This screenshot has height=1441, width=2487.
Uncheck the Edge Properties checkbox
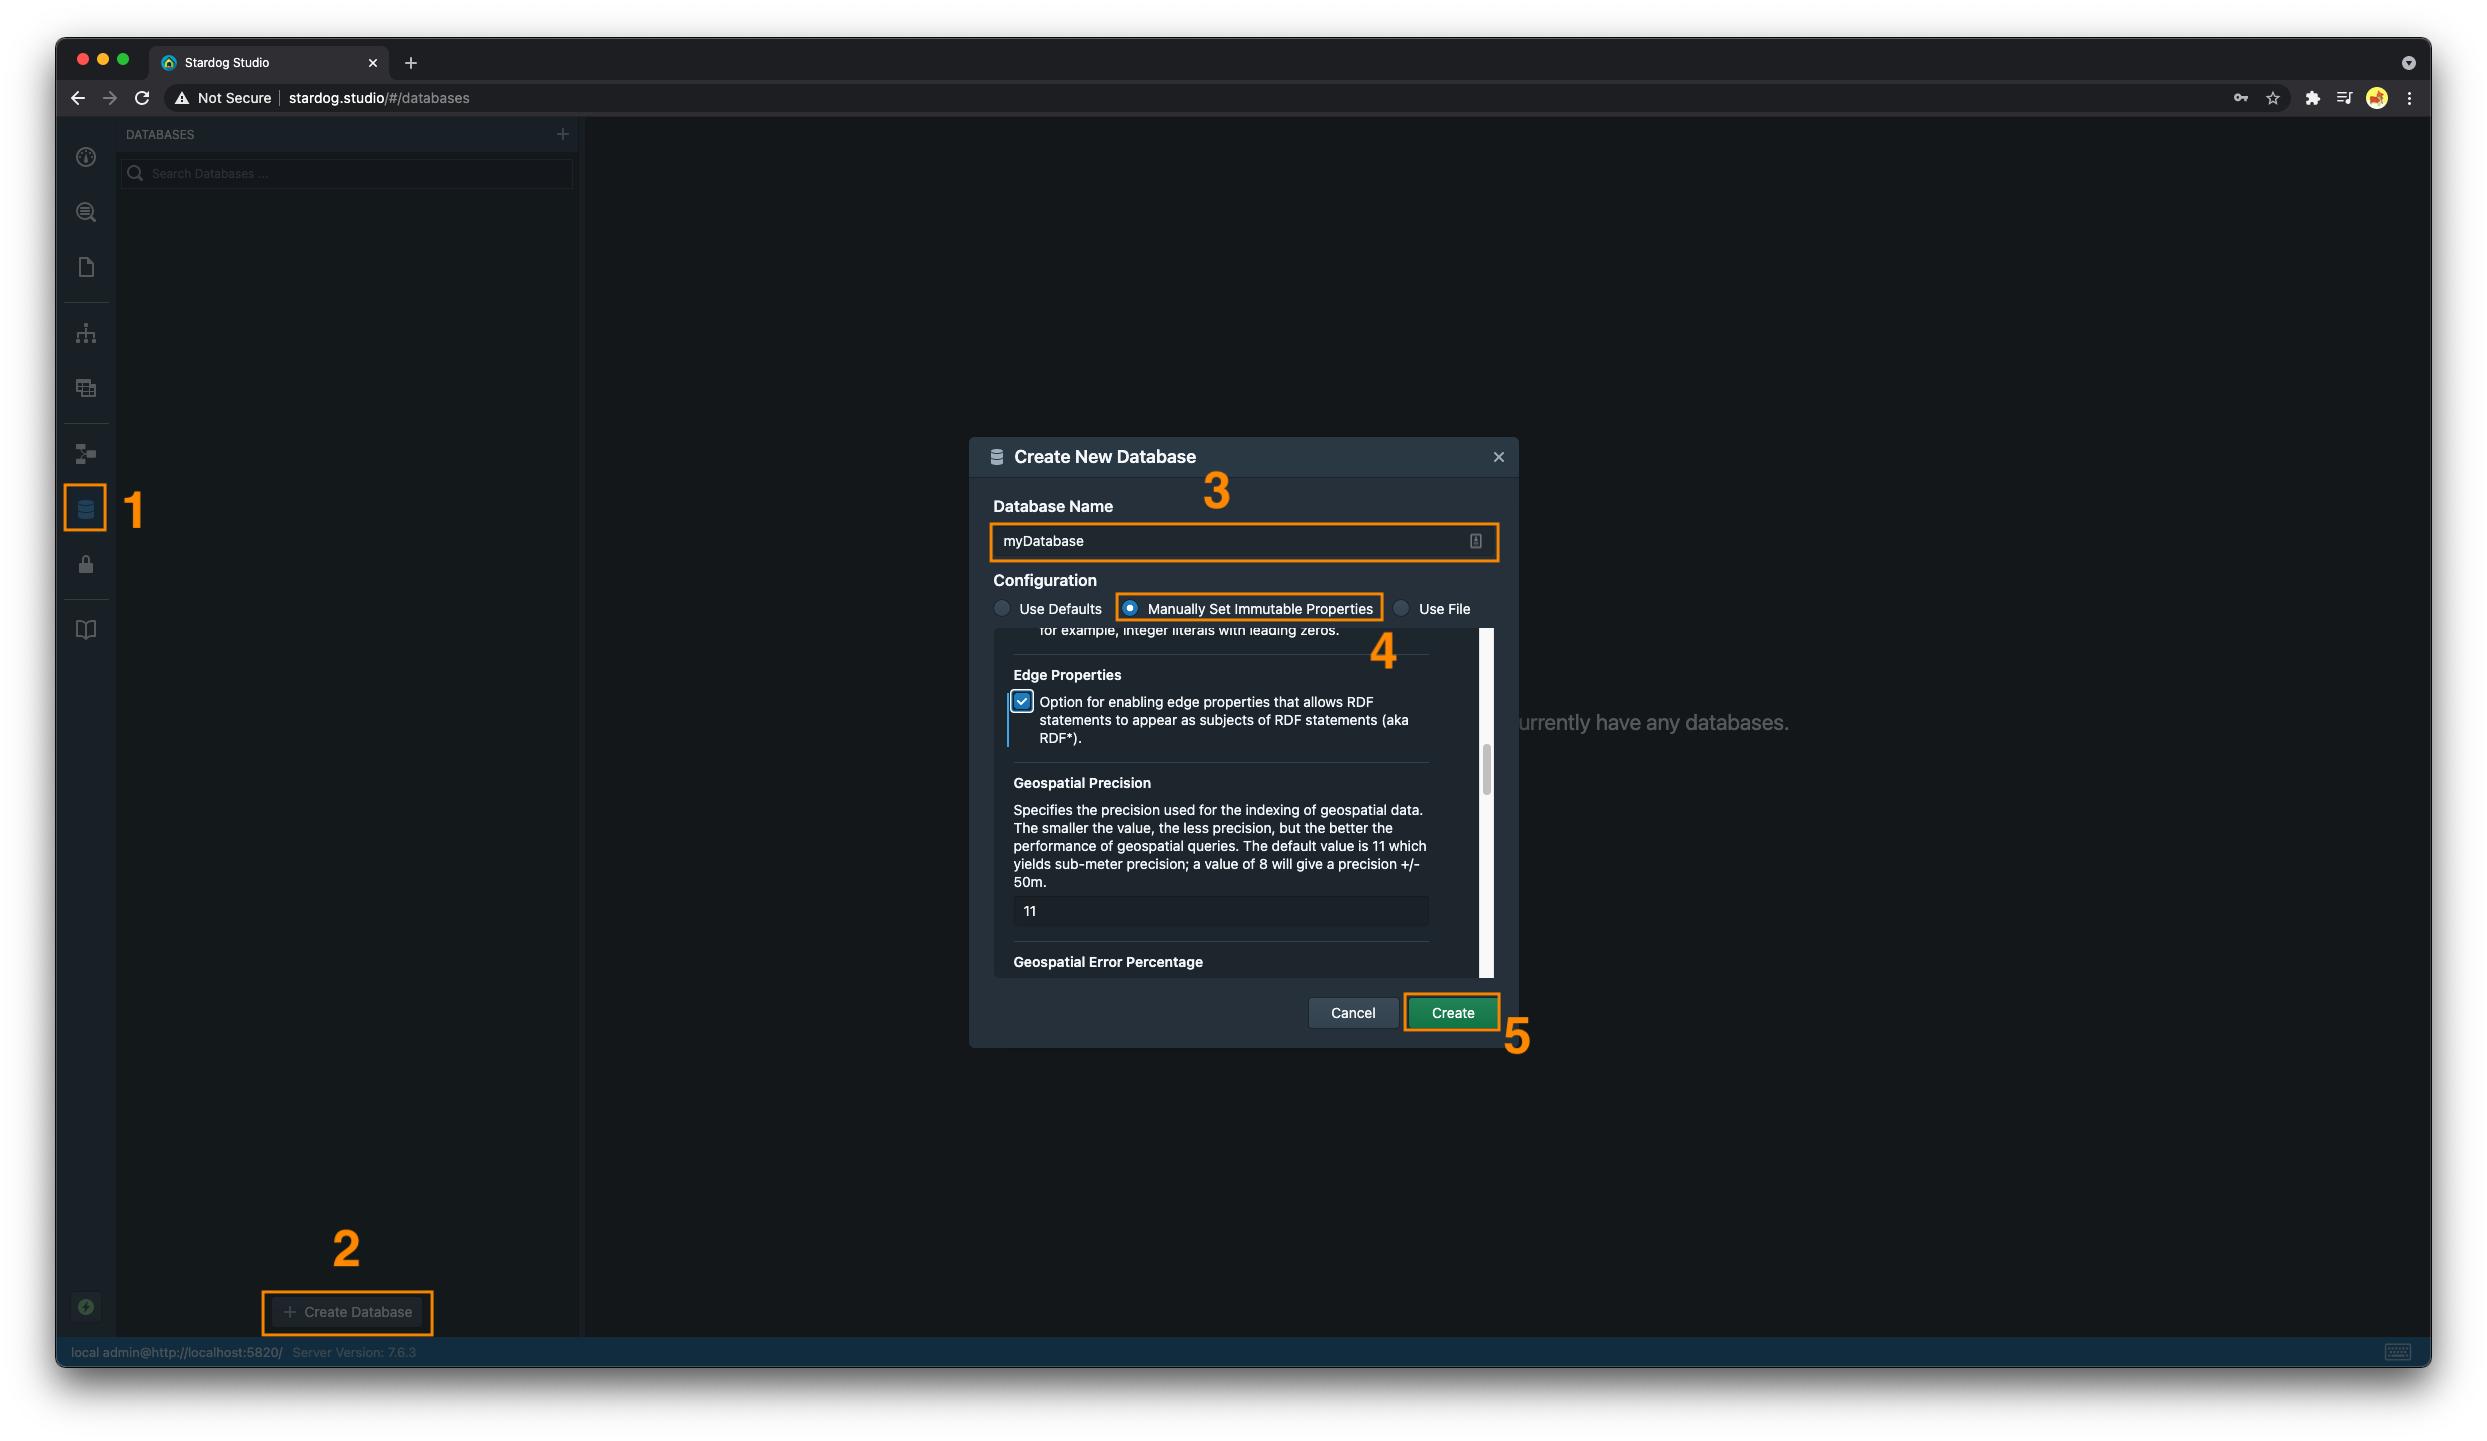[1021, 702]
